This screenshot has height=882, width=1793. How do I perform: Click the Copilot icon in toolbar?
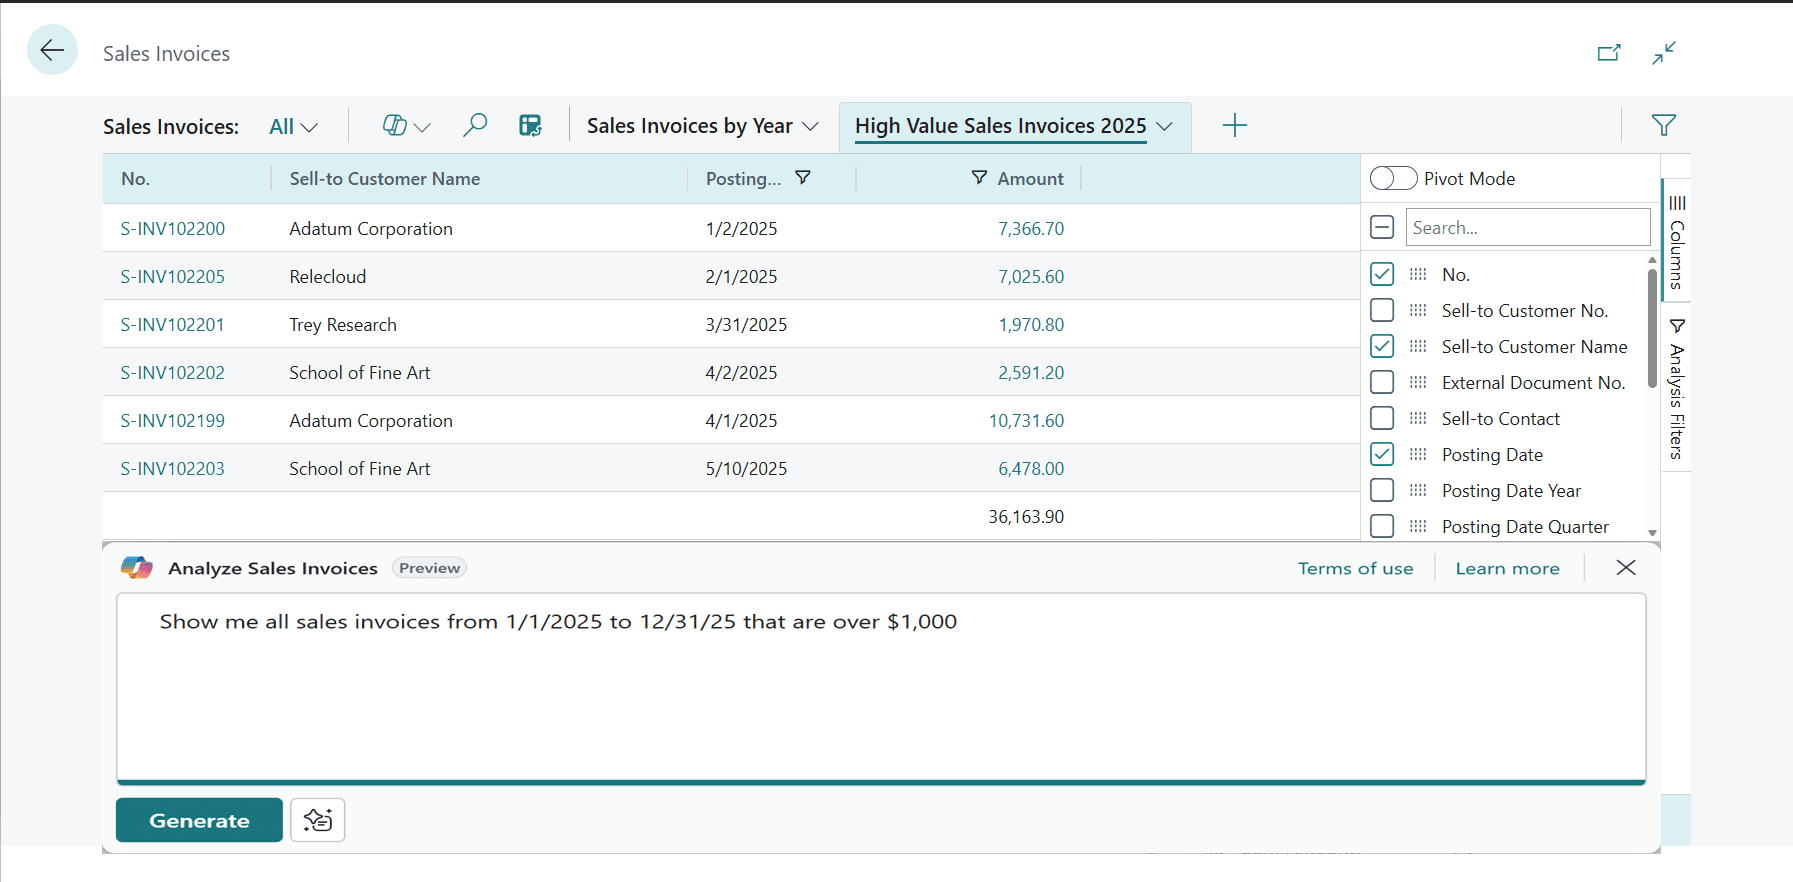point(396,125)
